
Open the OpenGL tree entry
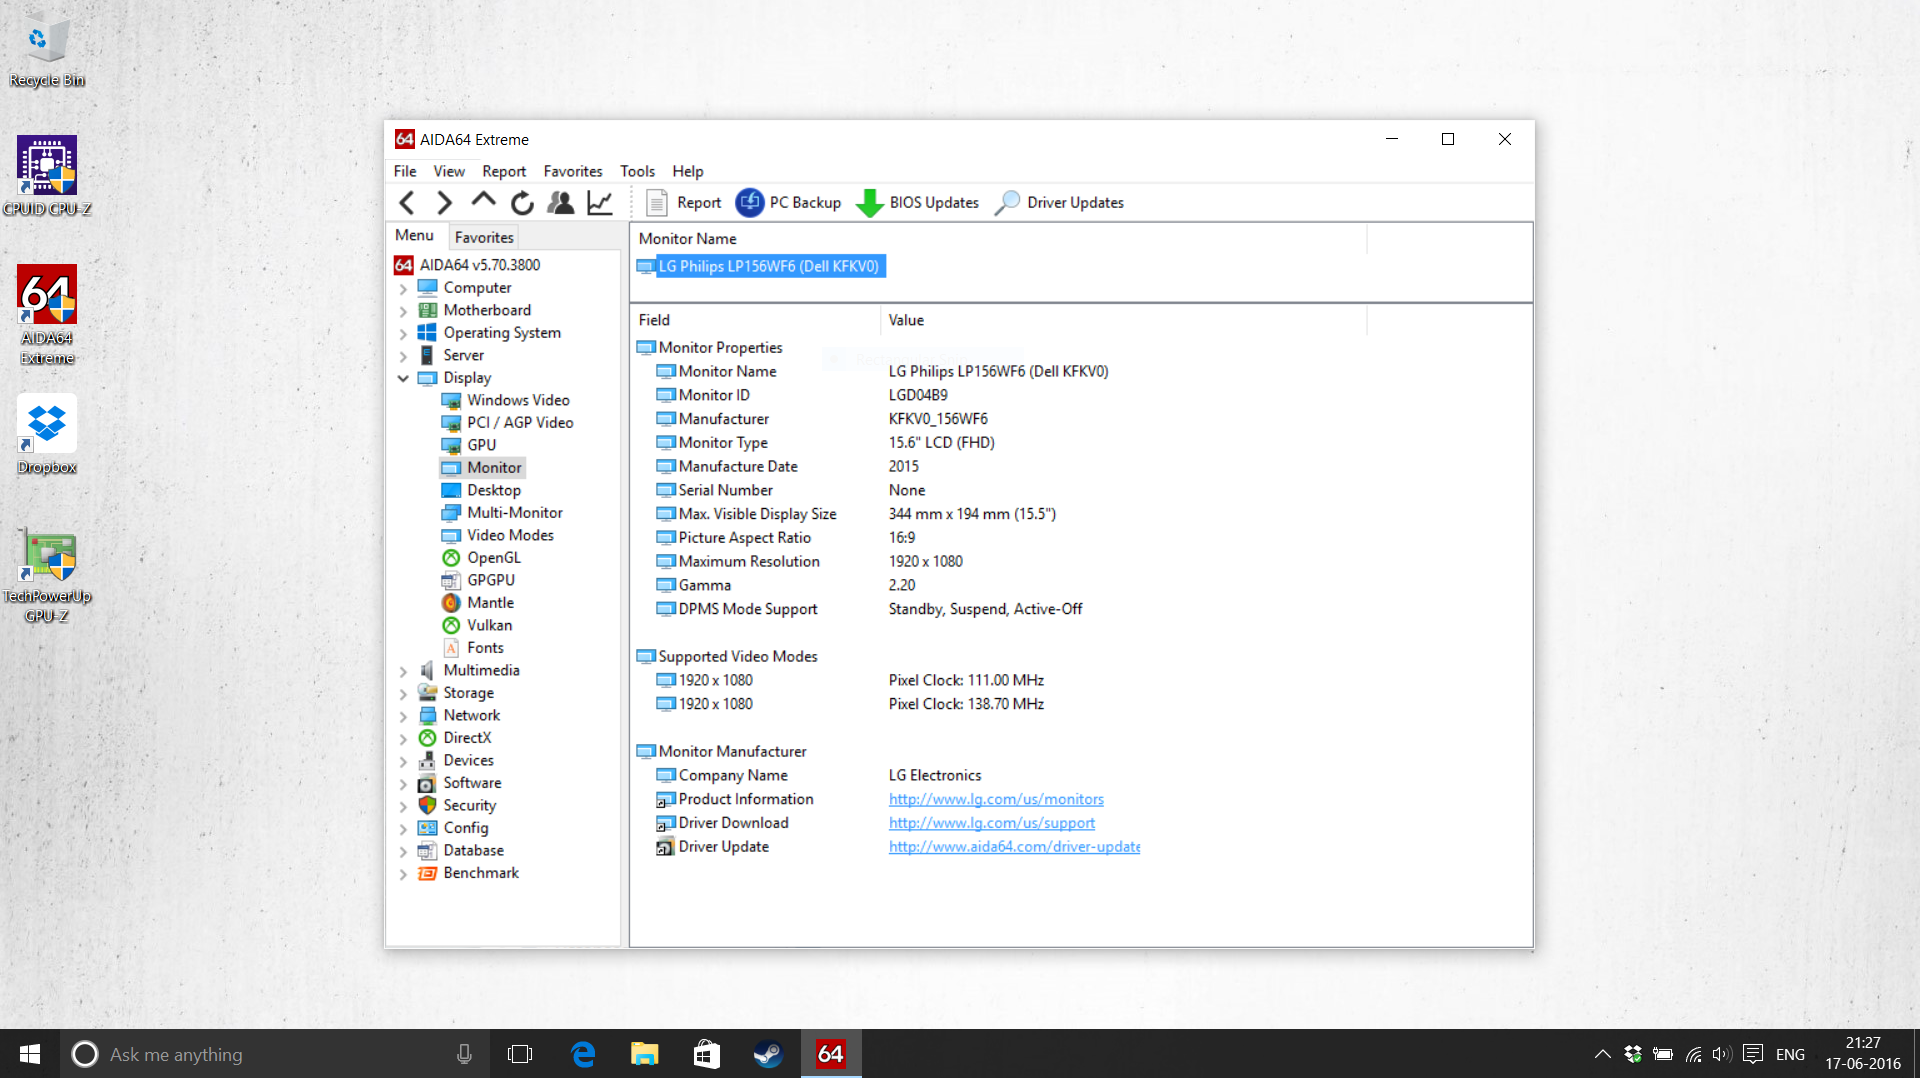click(x=493, y=558)
